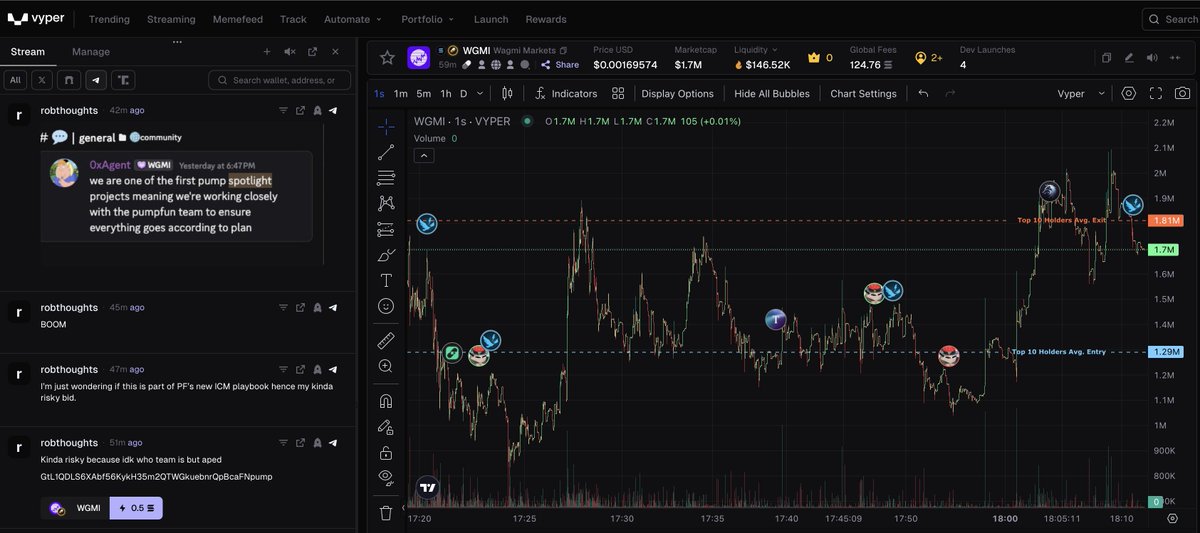This screenshot has height=533, width=1200.
Task: Open the Memefeed page
Action: 238,19
